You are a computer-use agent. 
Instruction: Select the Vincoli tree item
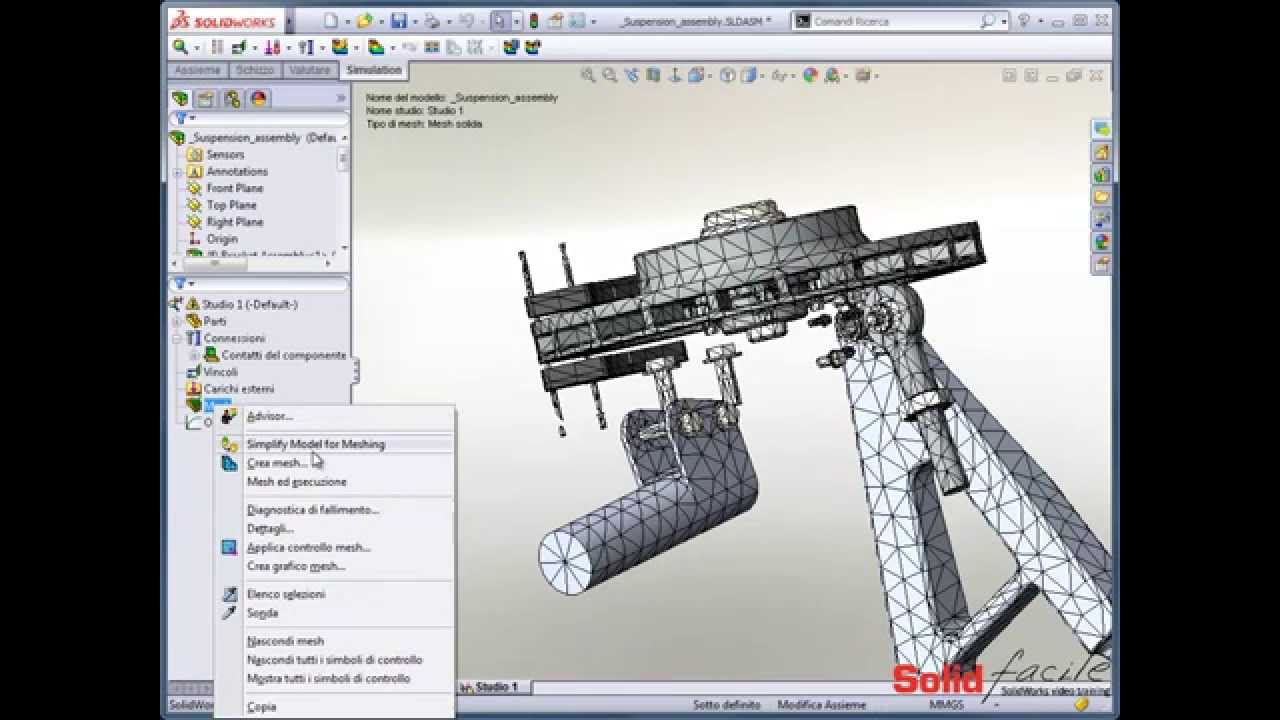(220, 372)
